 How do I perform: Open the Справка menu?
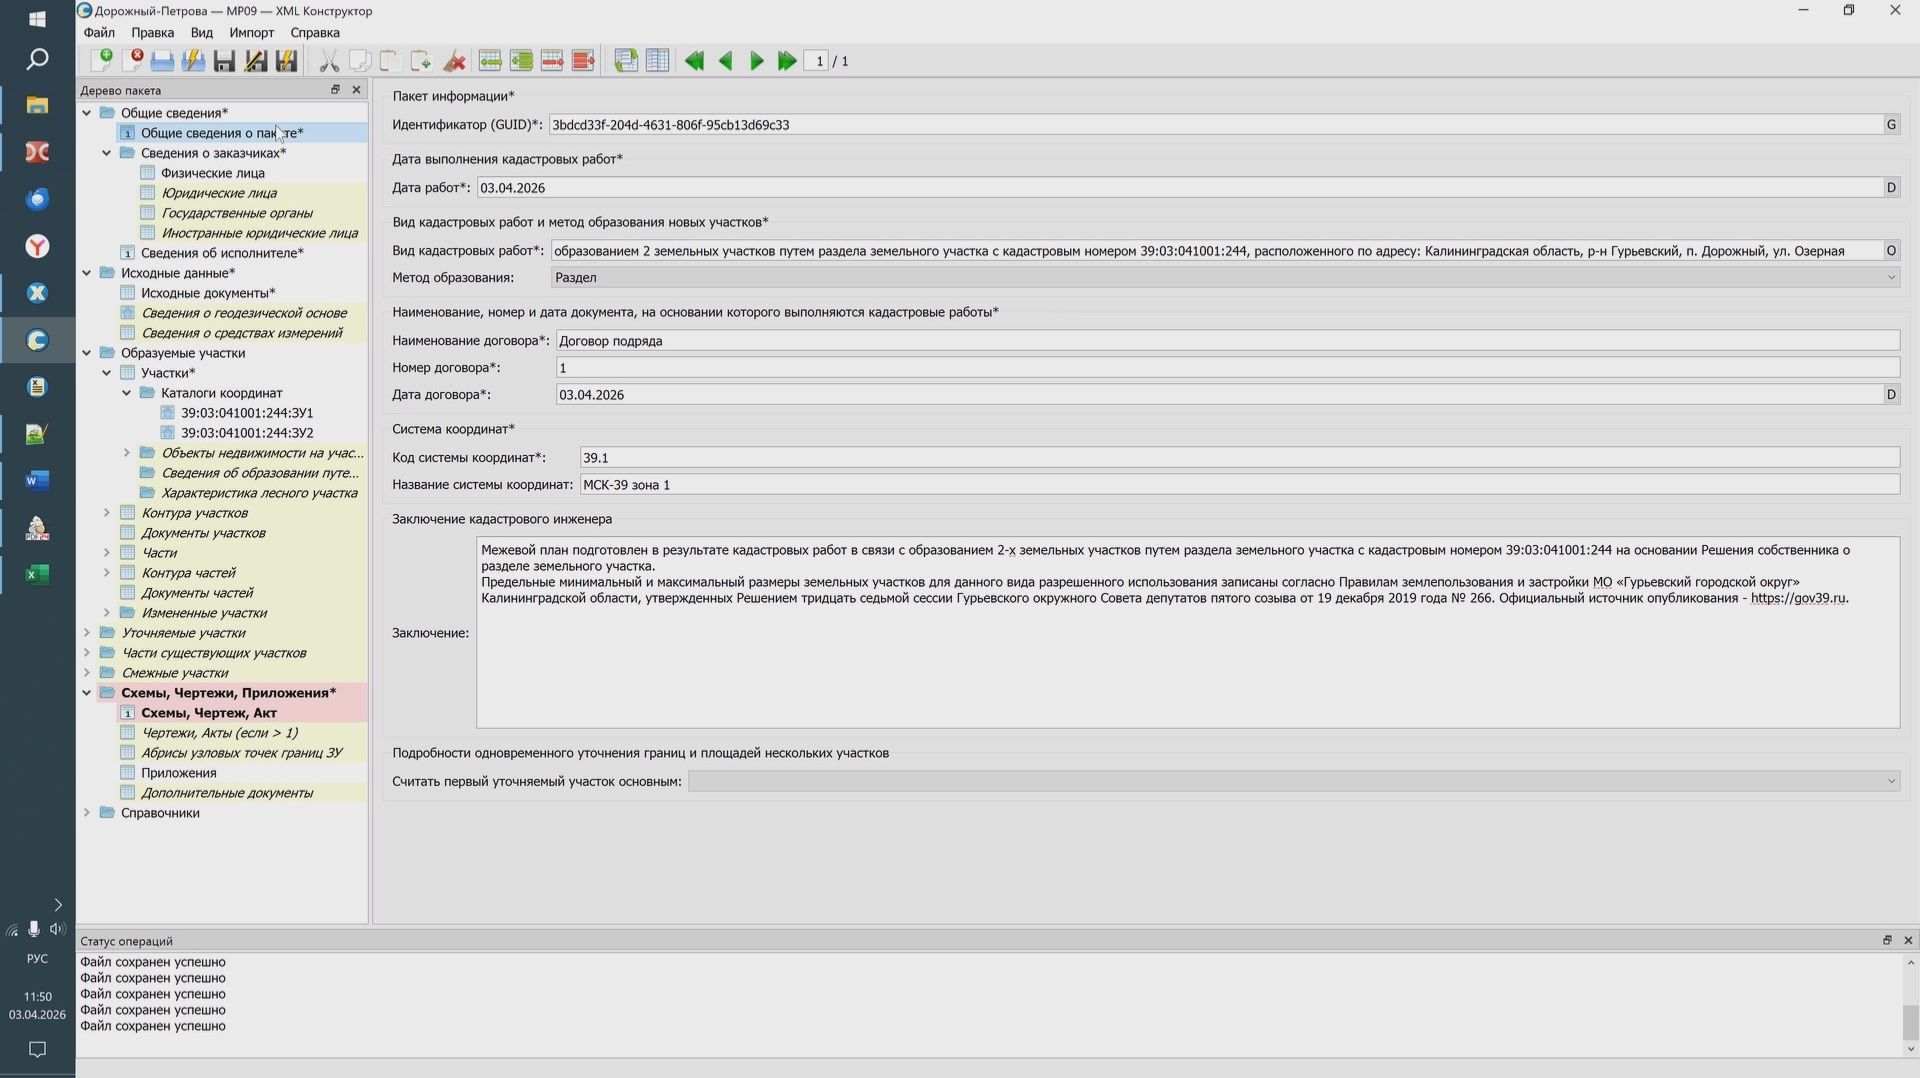click(x=315, y=32)
